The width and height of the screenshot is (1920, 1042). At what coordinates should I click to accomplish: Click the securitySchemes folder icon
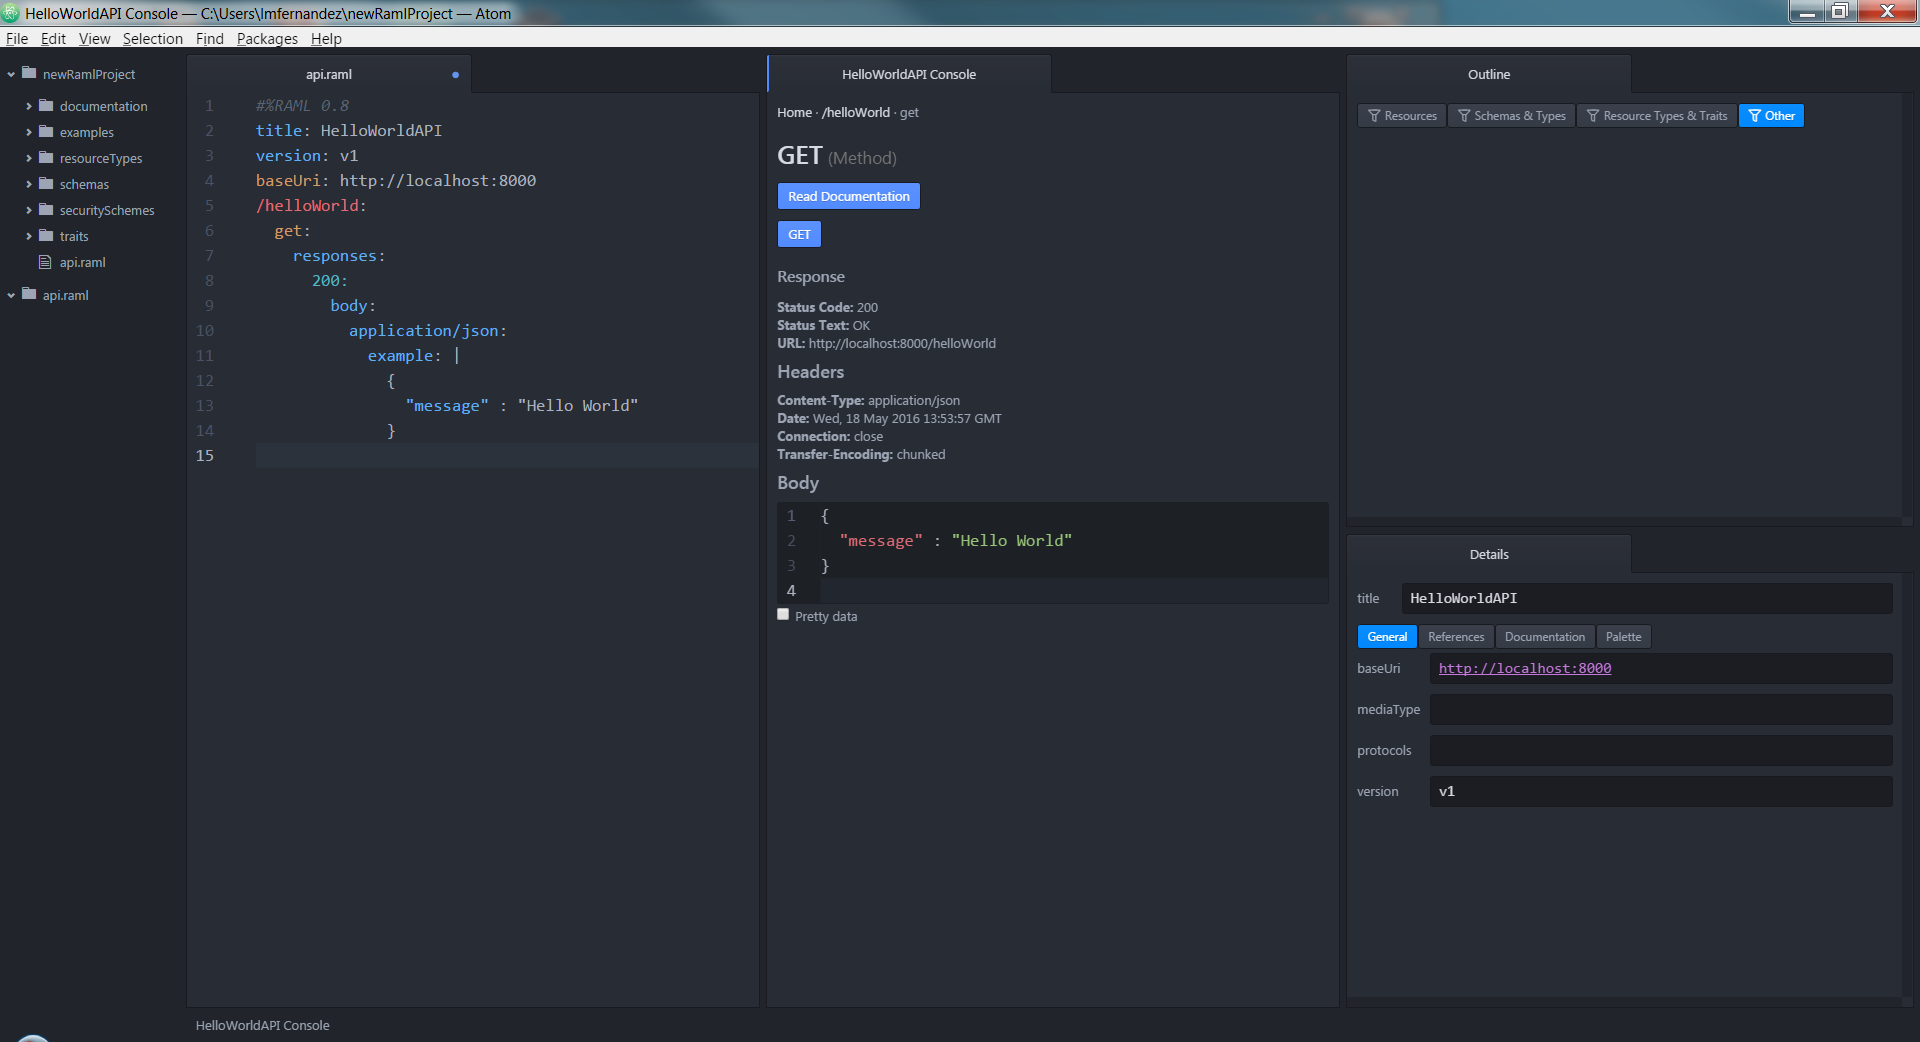tap(46, 209)
